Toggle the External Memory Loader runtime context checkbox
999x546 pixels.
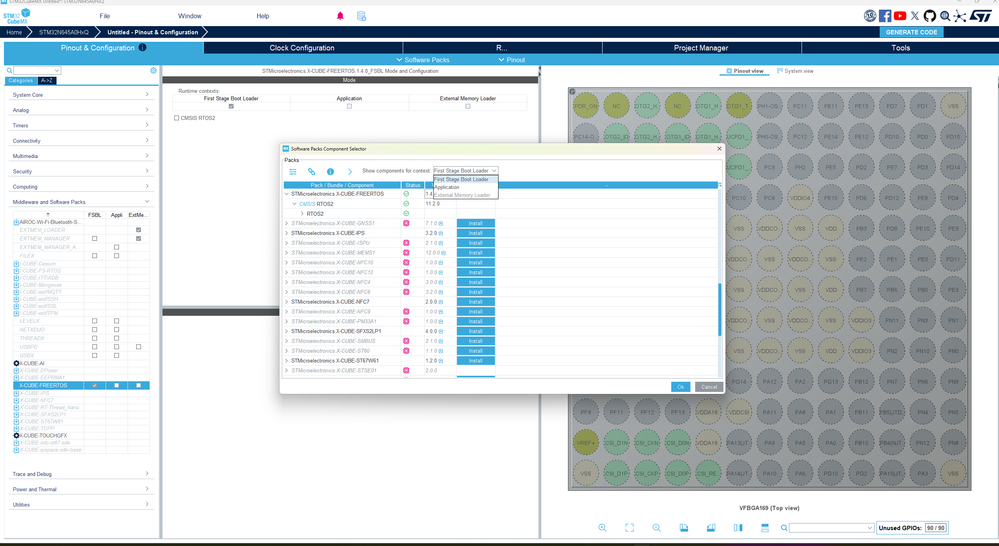tap(468, 106)
